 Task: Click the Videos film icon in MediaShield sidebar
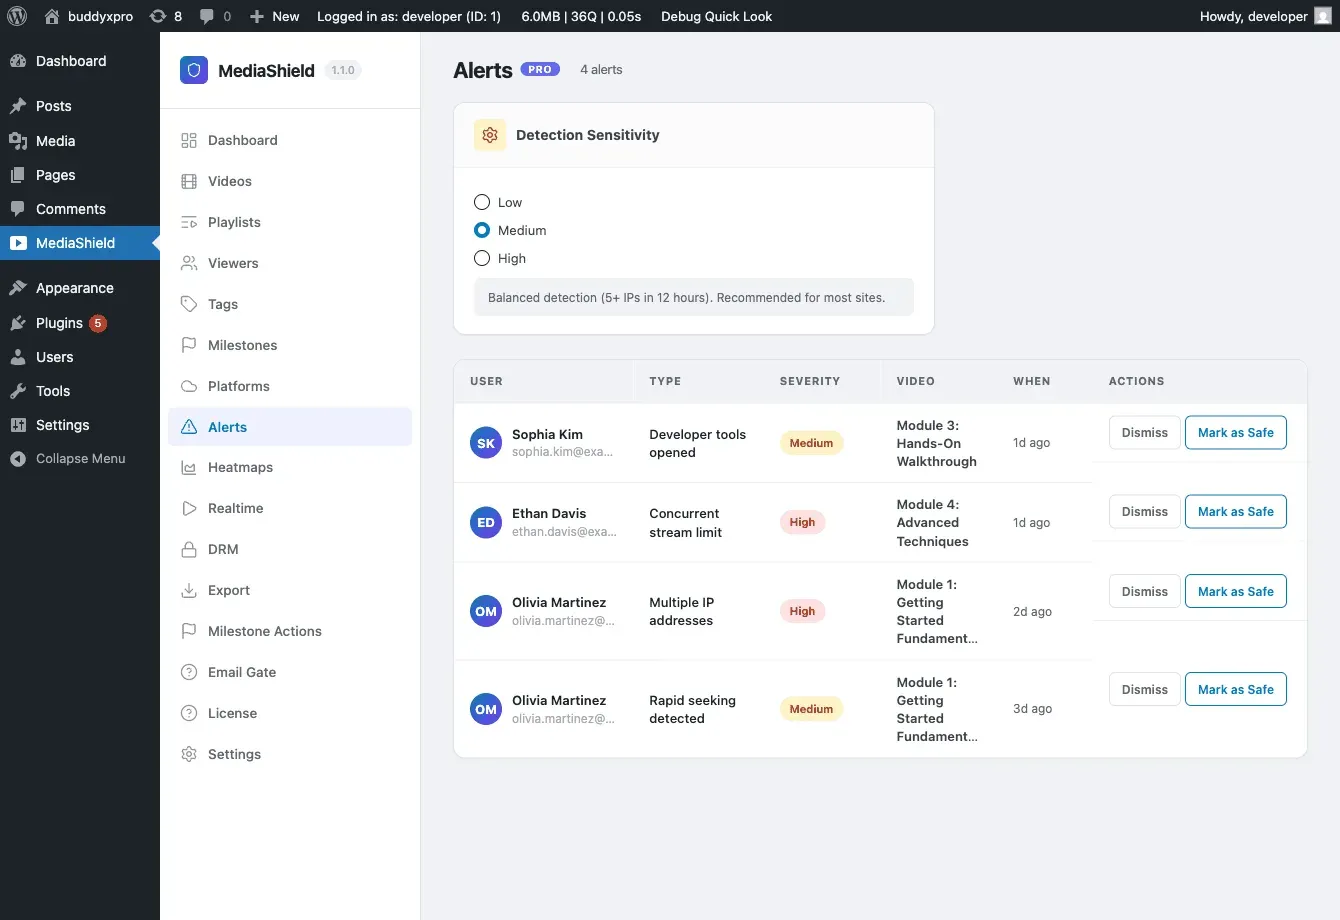189,181
